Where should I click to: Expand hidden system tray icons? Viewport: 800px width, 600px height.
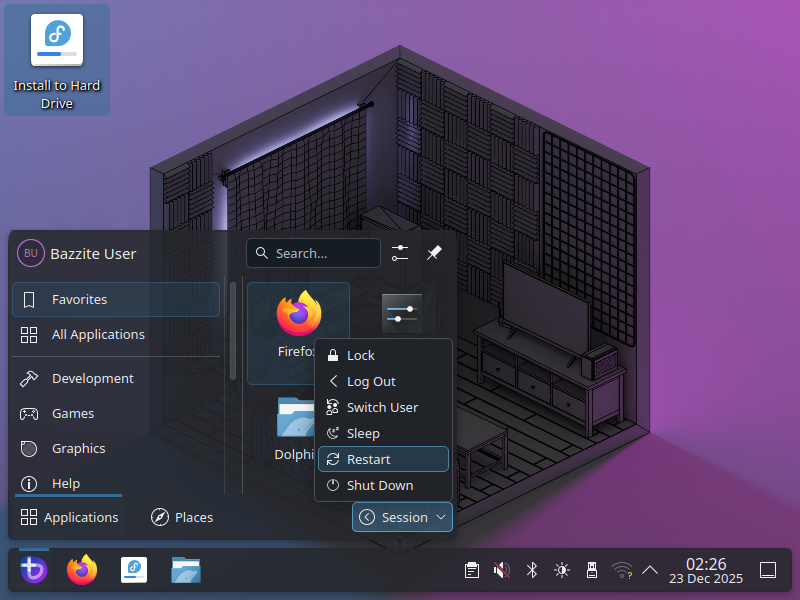pos(649,570)
